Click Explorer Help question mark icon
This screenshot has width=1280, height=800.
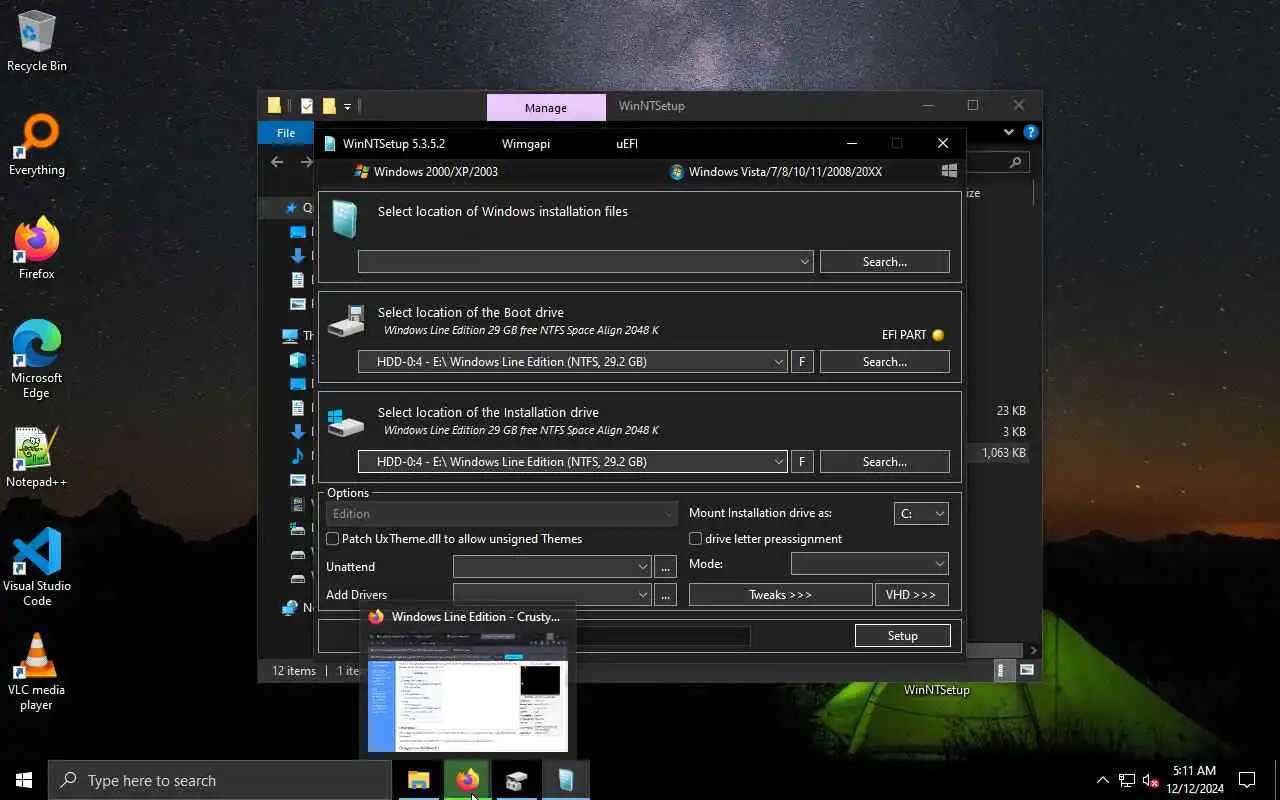pos(1031,132)
